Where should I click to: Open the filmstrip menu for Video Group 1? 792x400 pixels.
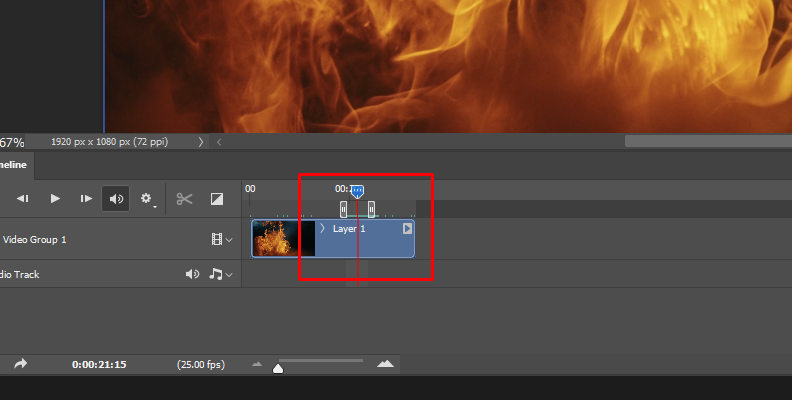coord(220,240)
